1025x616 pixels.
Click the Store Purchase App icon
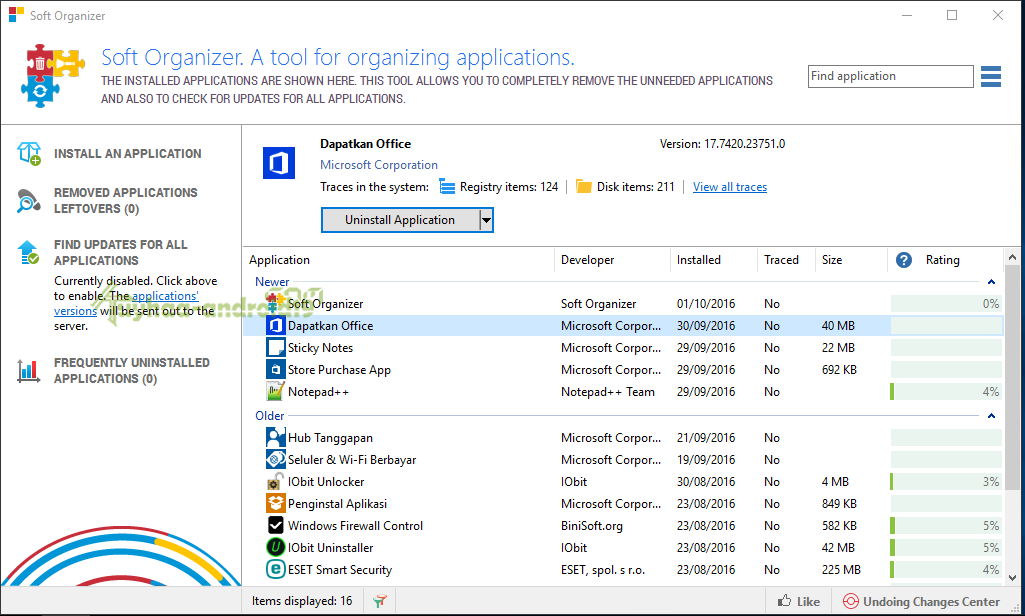coord(275,370)
